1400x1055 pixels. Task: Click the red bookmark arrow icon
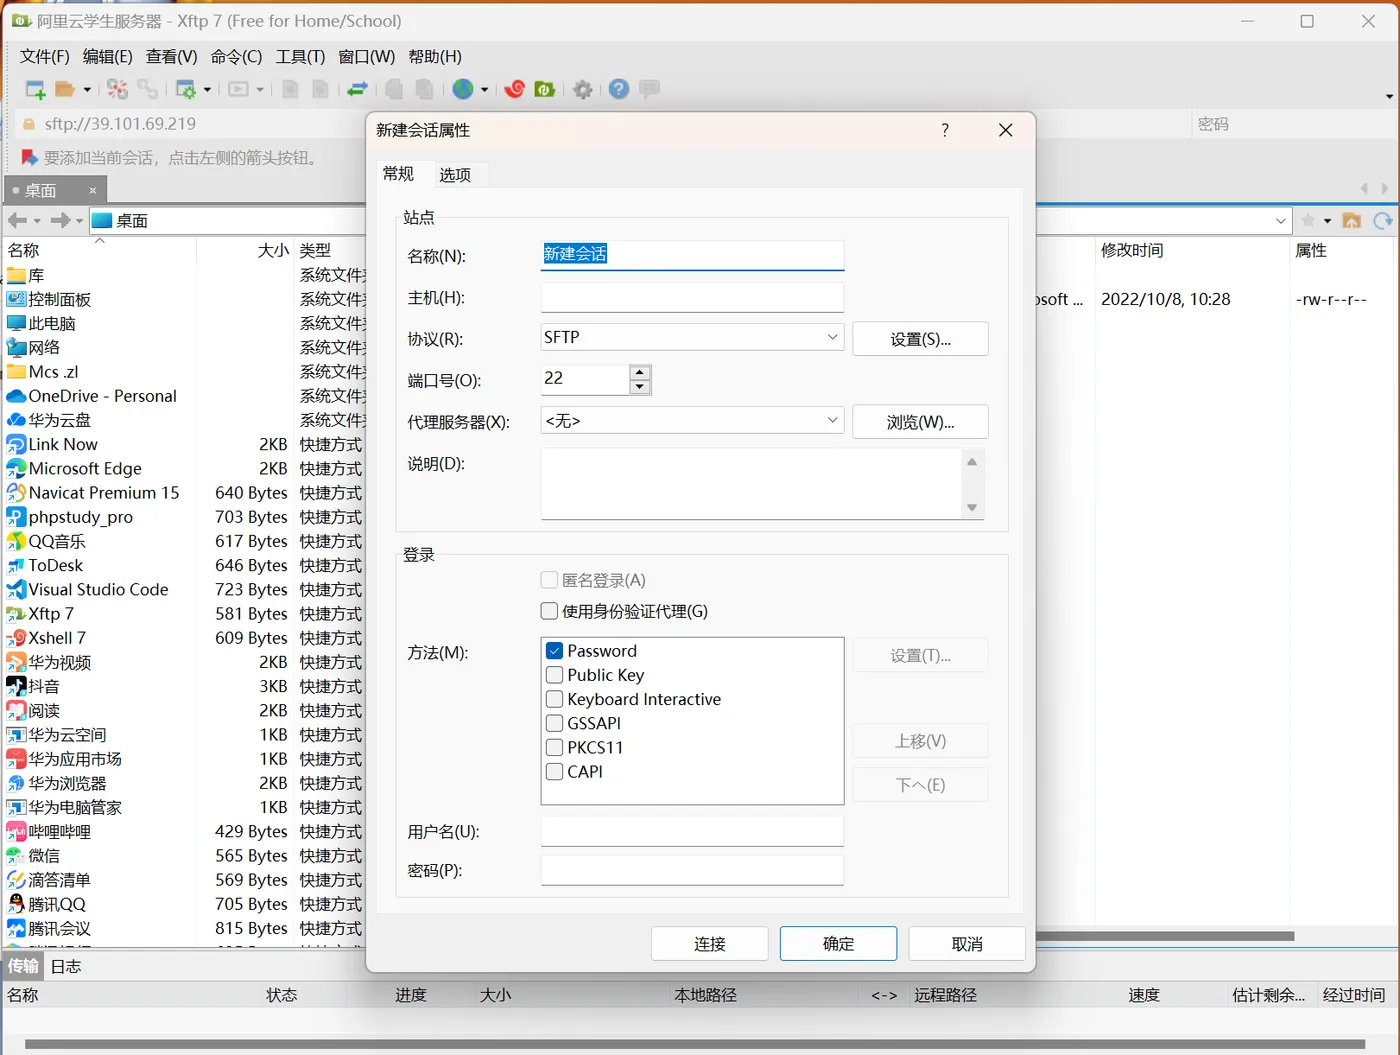(x=30, y=158)
